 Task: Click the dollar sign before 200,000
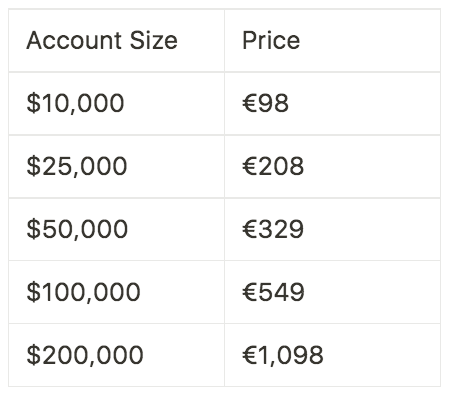point(34,355)
